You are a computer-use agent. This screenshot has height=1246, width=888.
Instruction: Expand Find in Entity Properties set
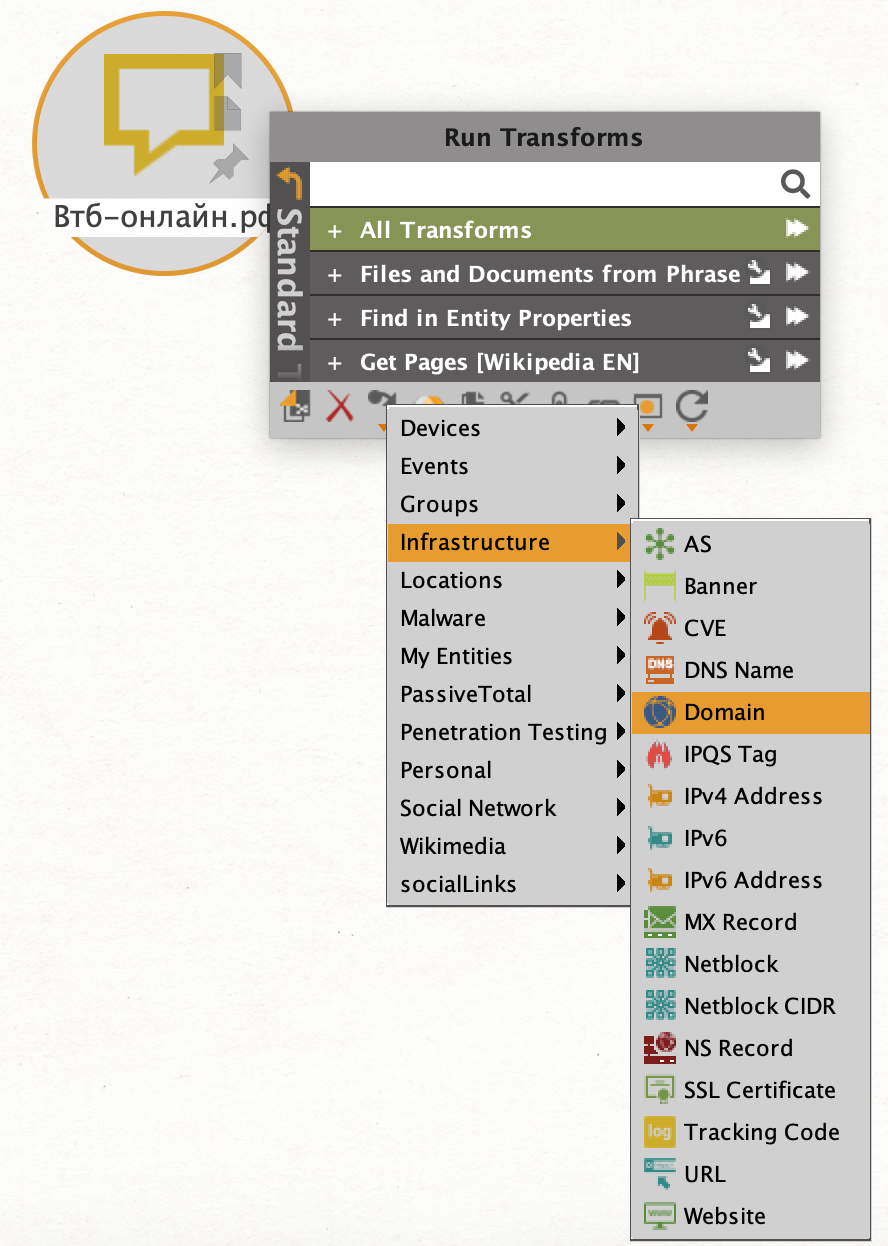pos(335,319)
